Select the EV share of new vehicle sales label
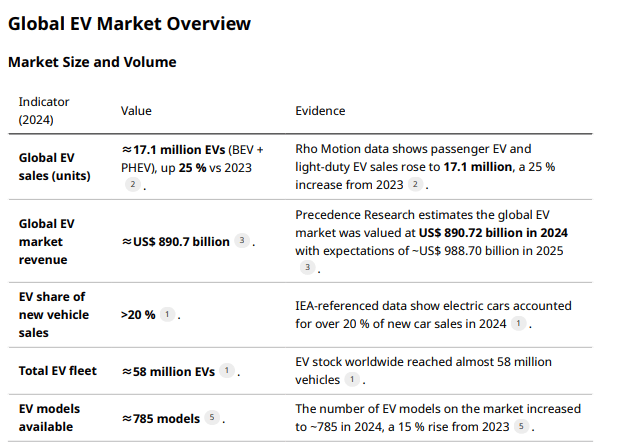Image resolution: width=617 pixels, height=446 pixels. 54,315
